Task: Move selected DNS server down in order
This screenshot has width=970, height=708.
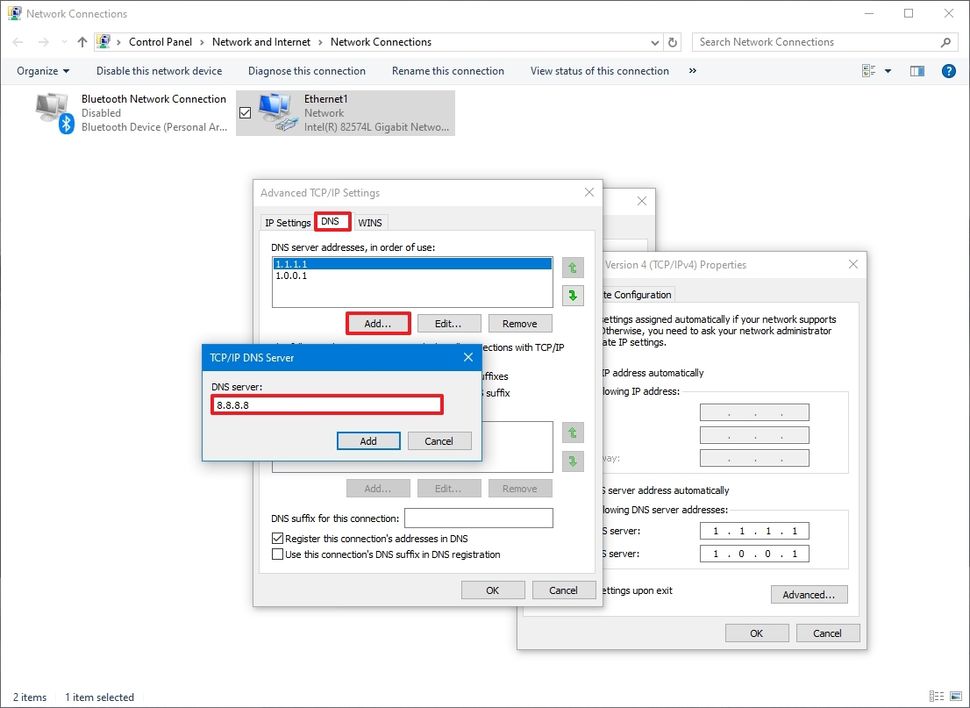Action: 571,295
